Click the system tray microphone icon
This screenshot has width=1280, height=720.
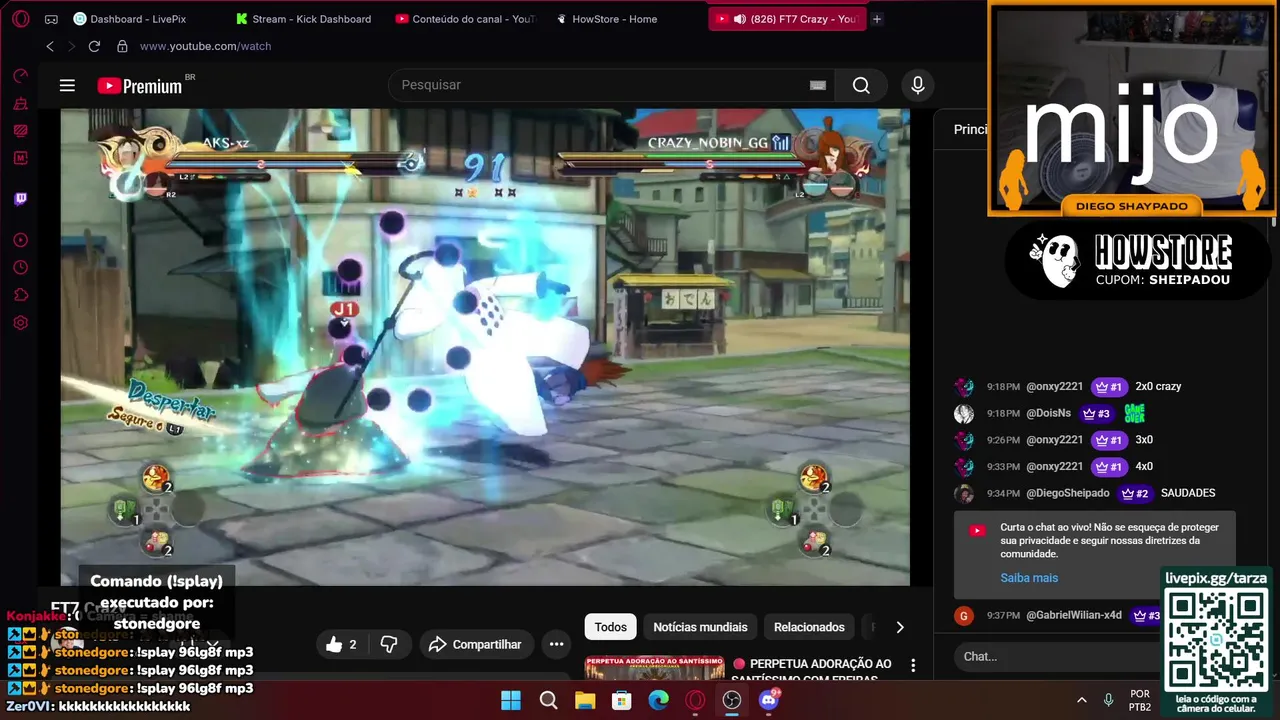(x=1108, y=700)
